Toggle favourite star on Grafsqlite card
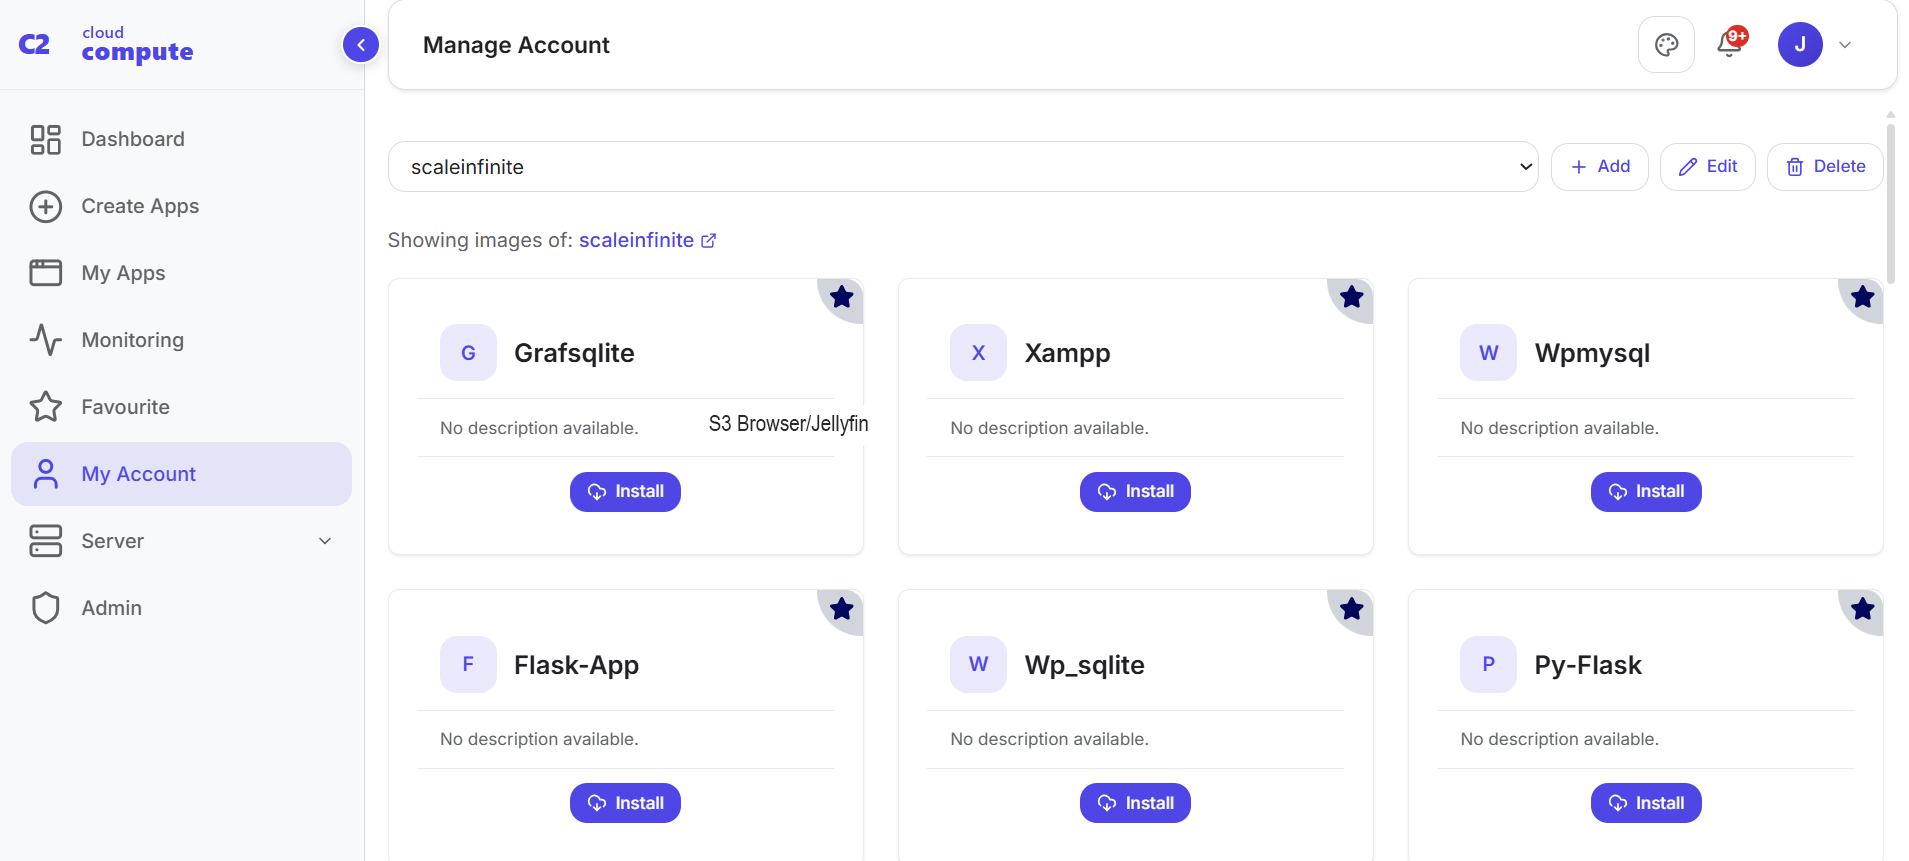 (842, 297)
